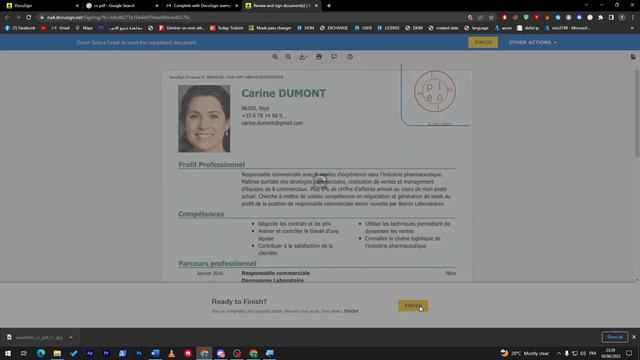Screen dimensions: 640x360
Task: Open the DOM bookmark
Action: pyautogui.click(x=306, y=28)
